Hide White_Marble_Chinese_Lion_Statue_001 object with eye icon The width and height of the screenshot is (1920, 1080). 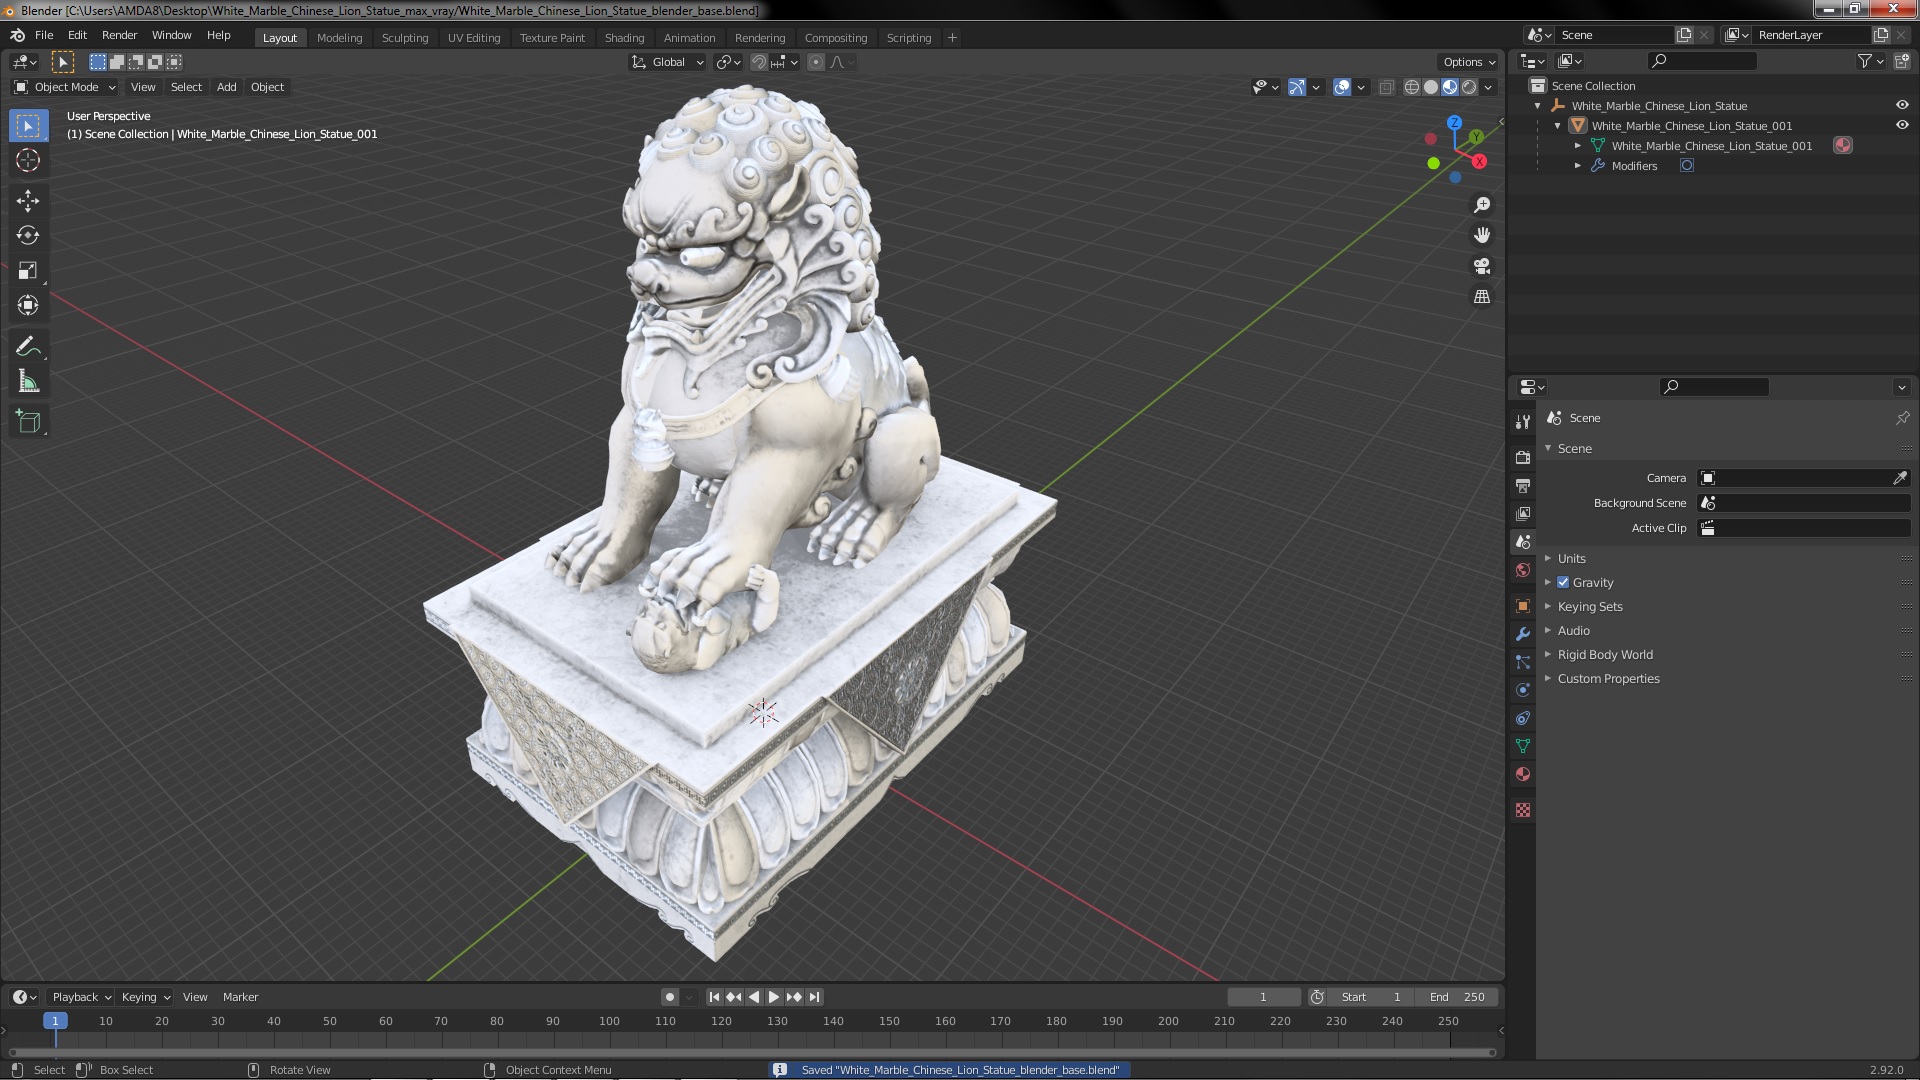click(1902, 126)
